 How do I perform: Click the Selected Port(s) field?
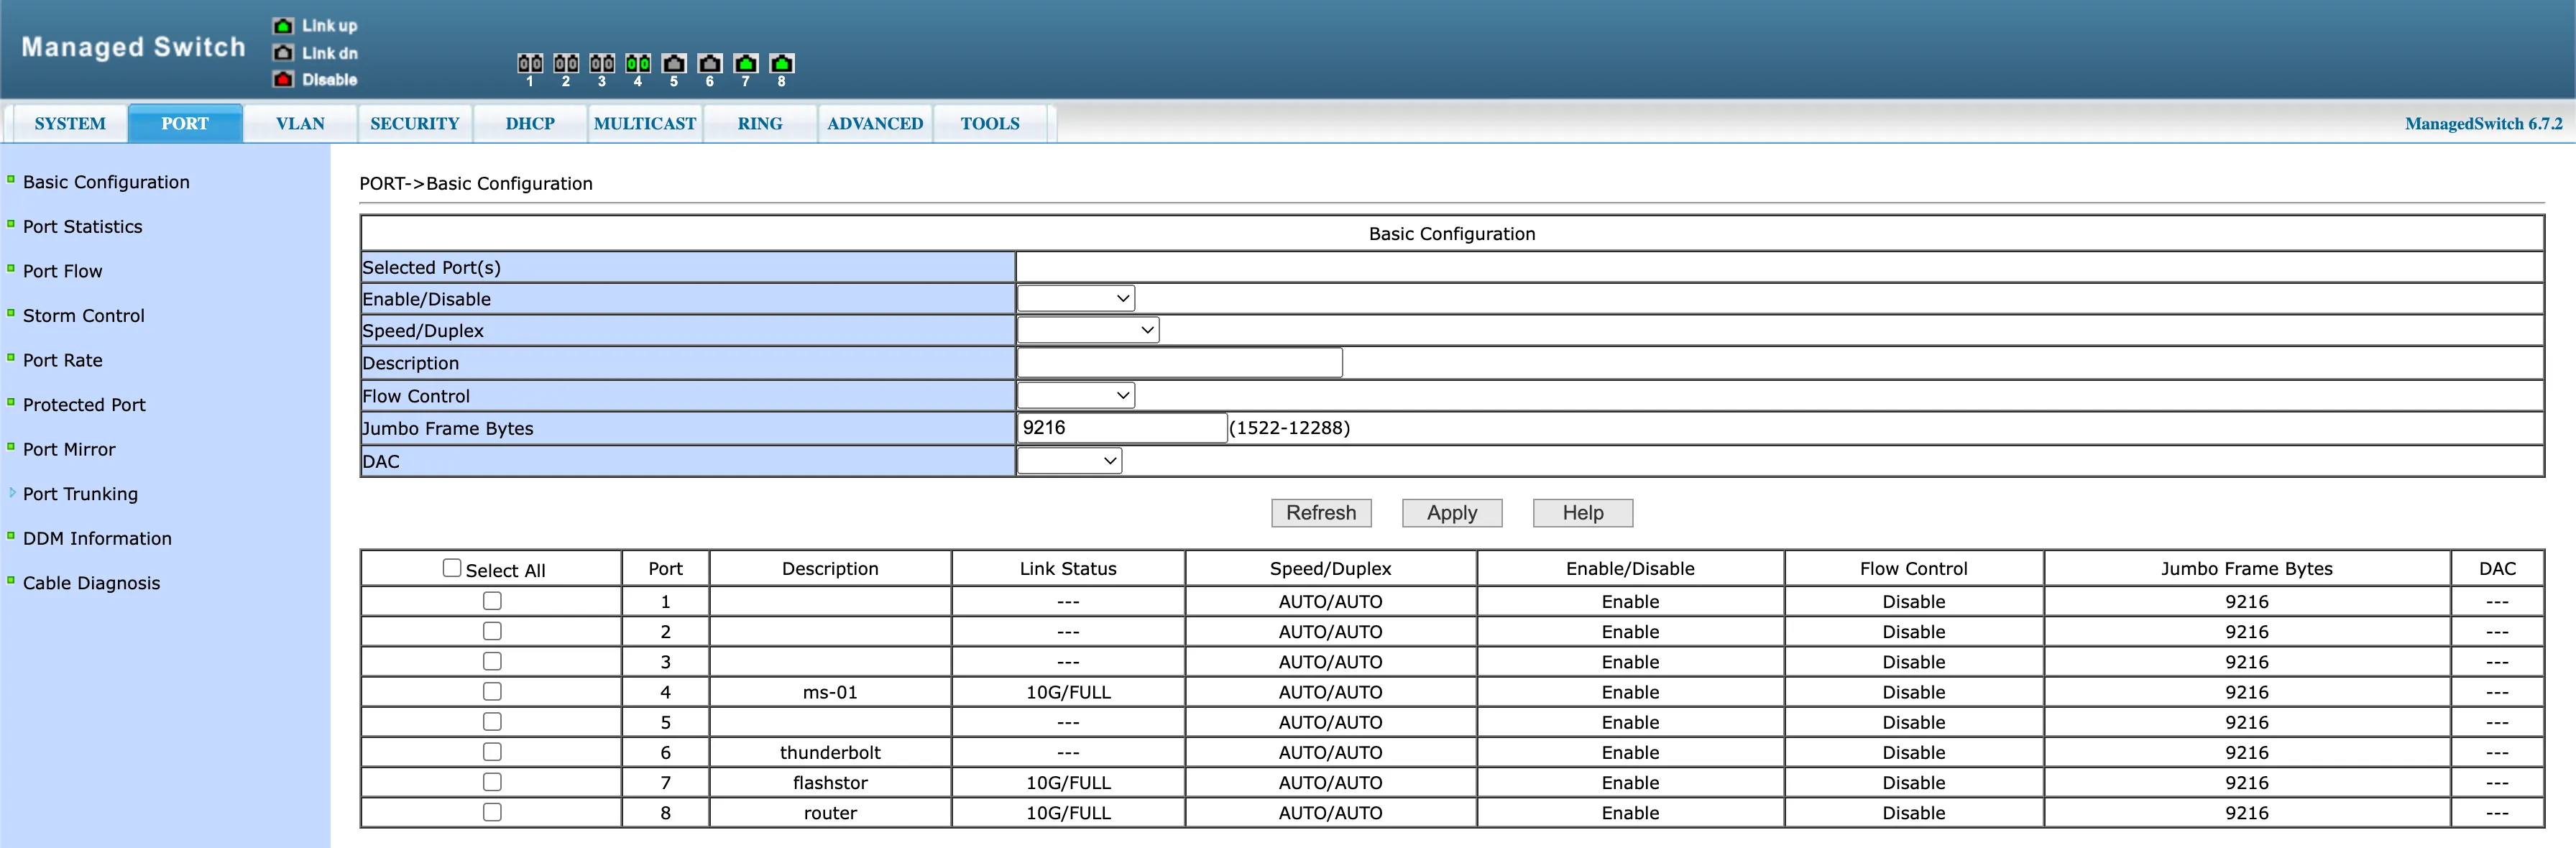pyautogui.click(x=1780, y=267)
